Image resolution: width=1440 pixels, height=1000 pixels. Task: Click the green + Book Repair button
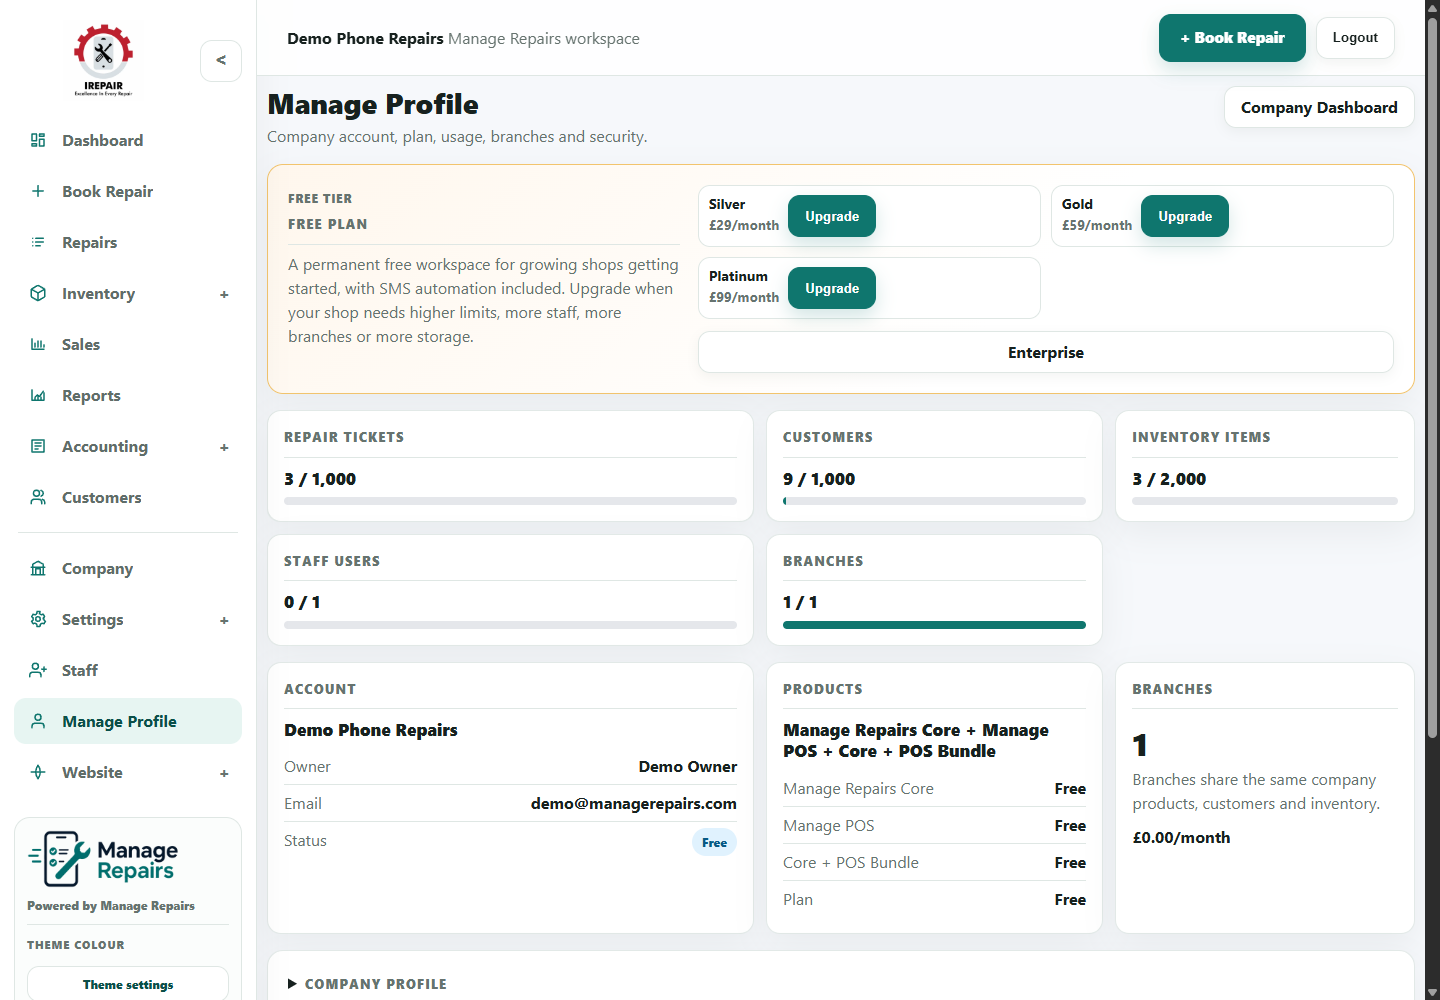(1232, 38)
